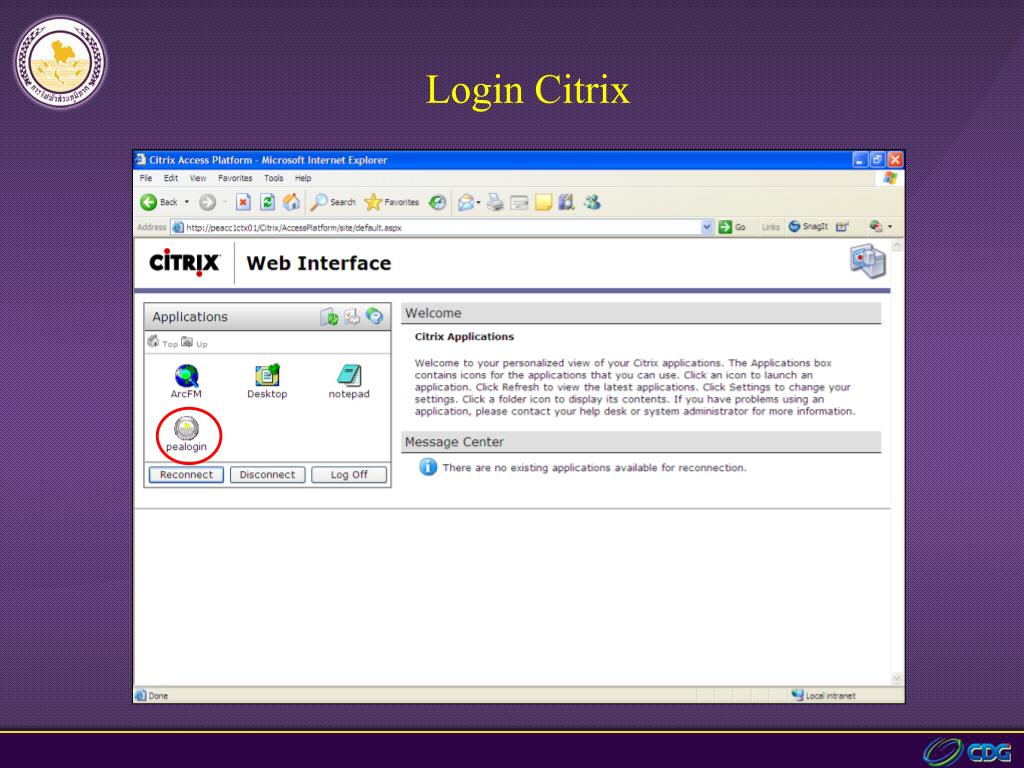1024x768 pixels.
Task: Open the History toolbar icon
Action: [438, 202]
